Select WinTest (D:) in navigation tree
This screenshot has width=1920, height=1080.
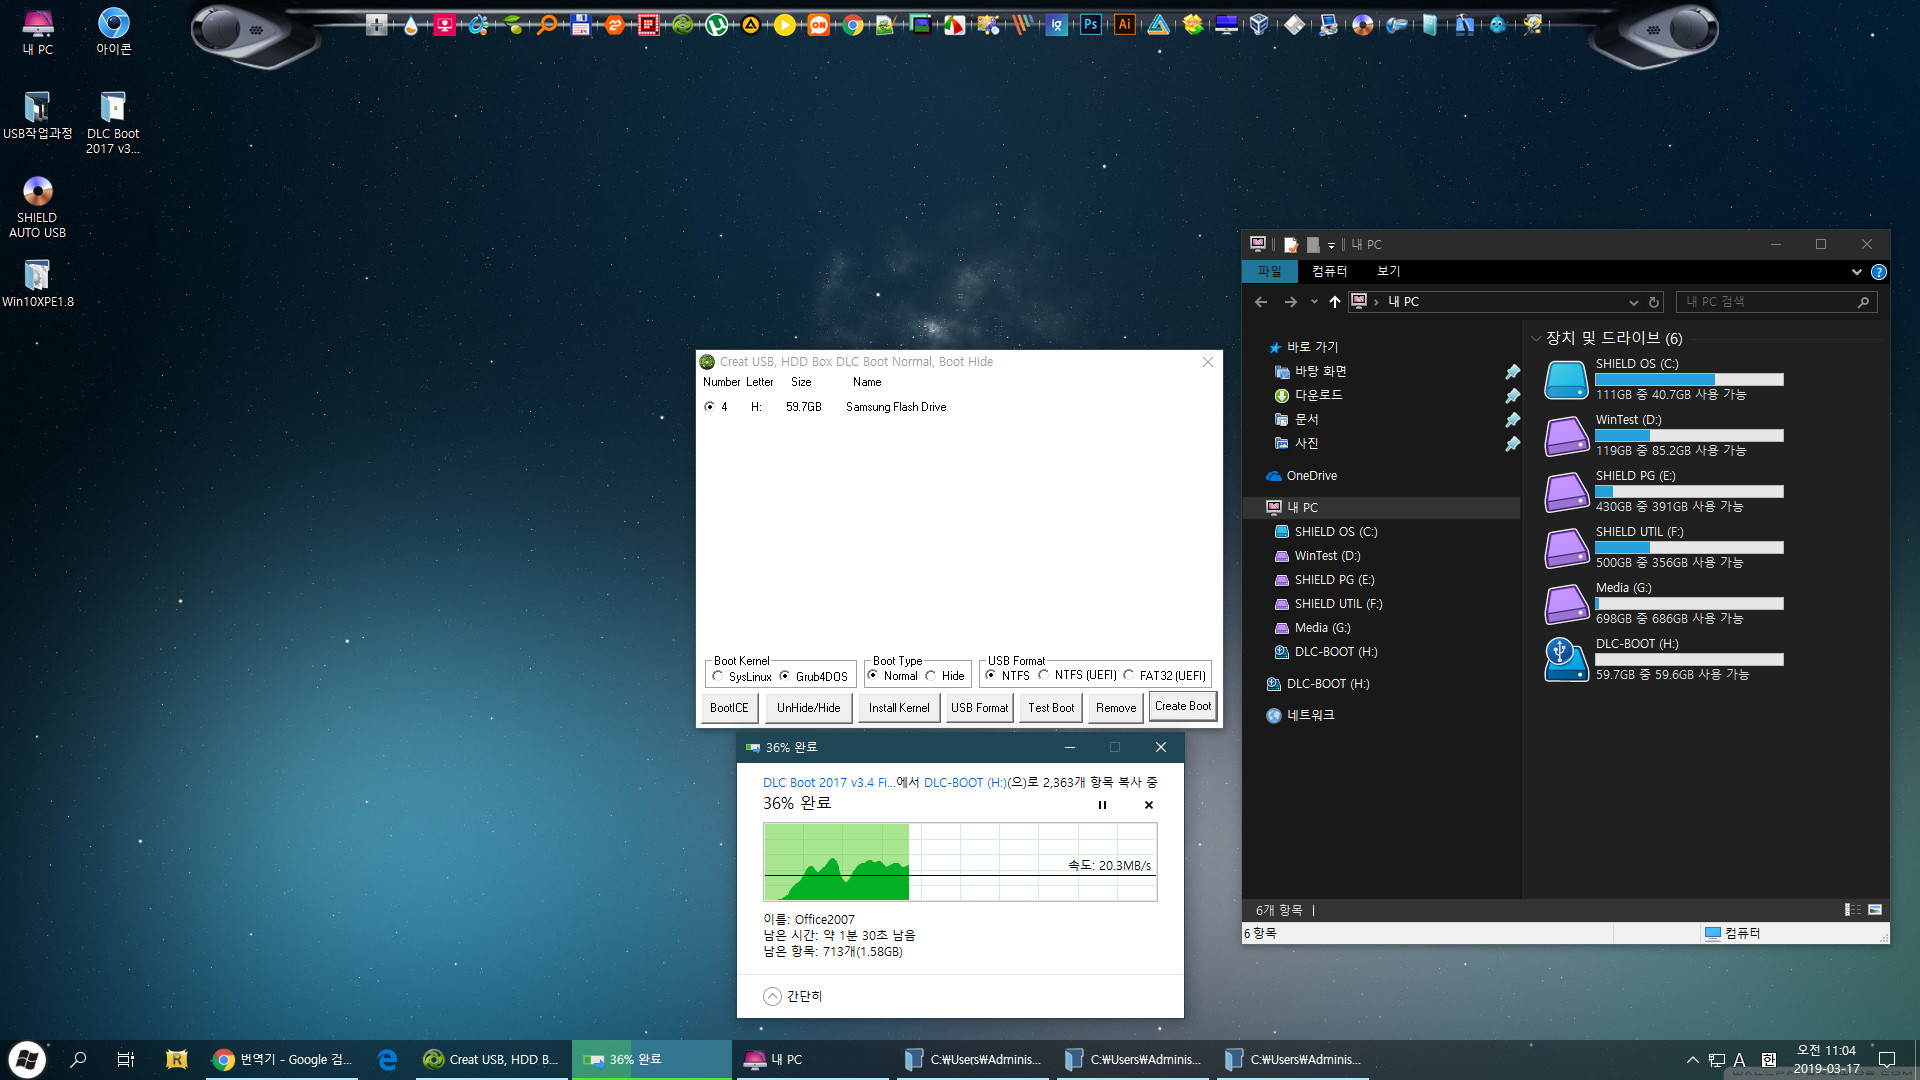pyautogui.click(x=1327, y=556)
